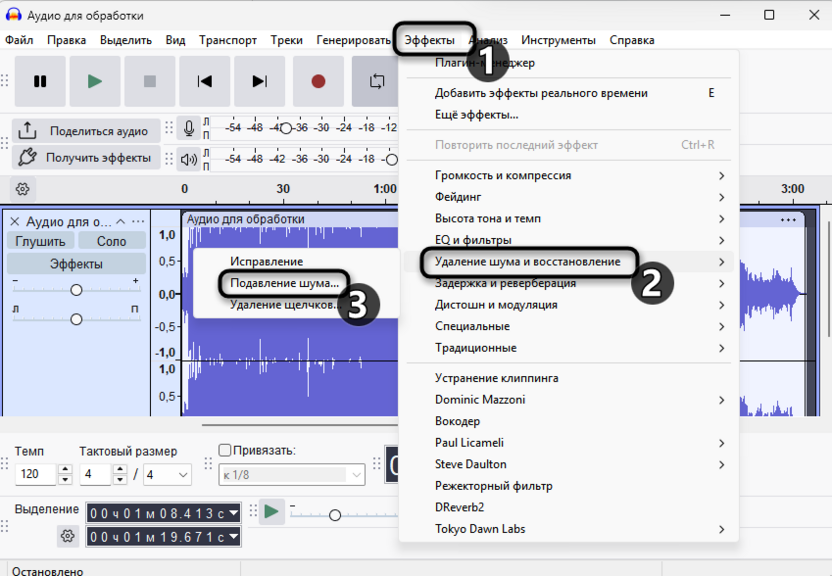This screenshot has width=832, height=576.
Task: Skip to end of the project
Action: click(260, 81)
